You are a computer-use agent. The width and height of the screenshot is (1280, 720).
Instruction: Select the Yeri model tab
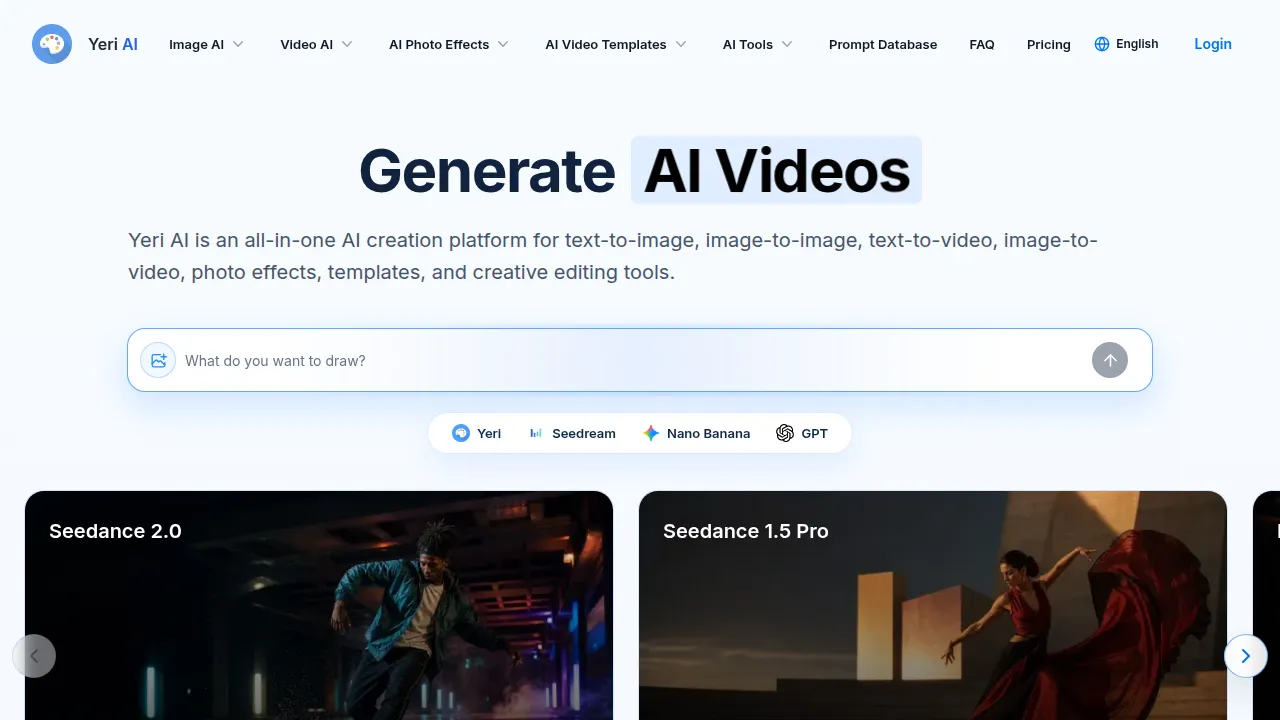[477, 433]
